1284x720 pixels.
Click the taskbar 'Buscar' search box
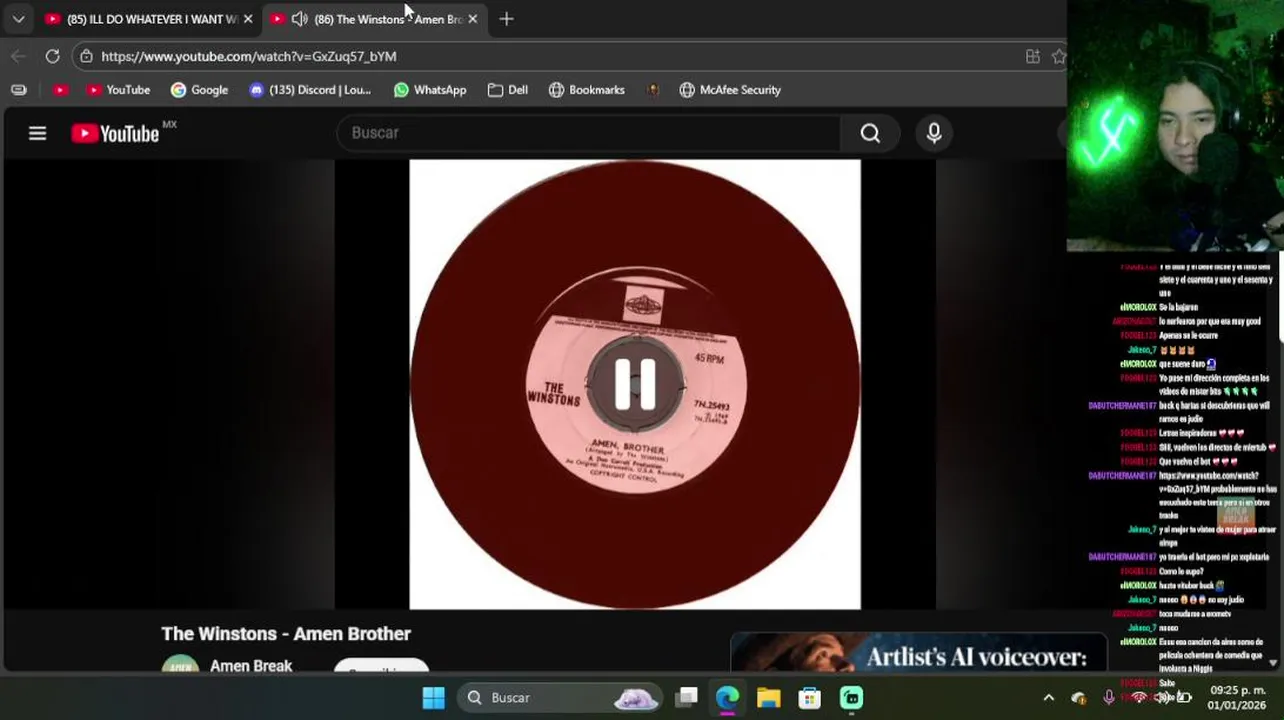click(x=560, y=697)
